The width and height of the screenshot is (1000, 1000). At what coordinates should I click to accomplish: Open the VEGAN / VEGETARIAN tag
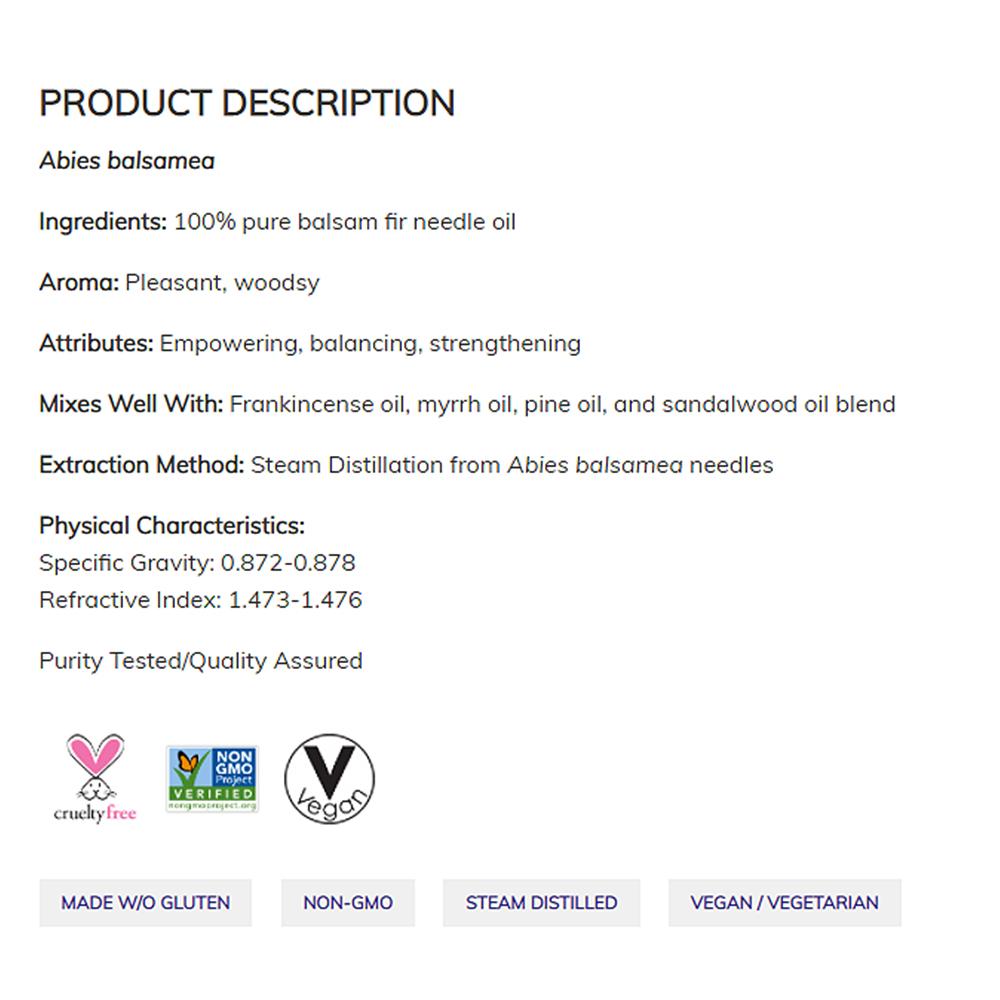784,902
